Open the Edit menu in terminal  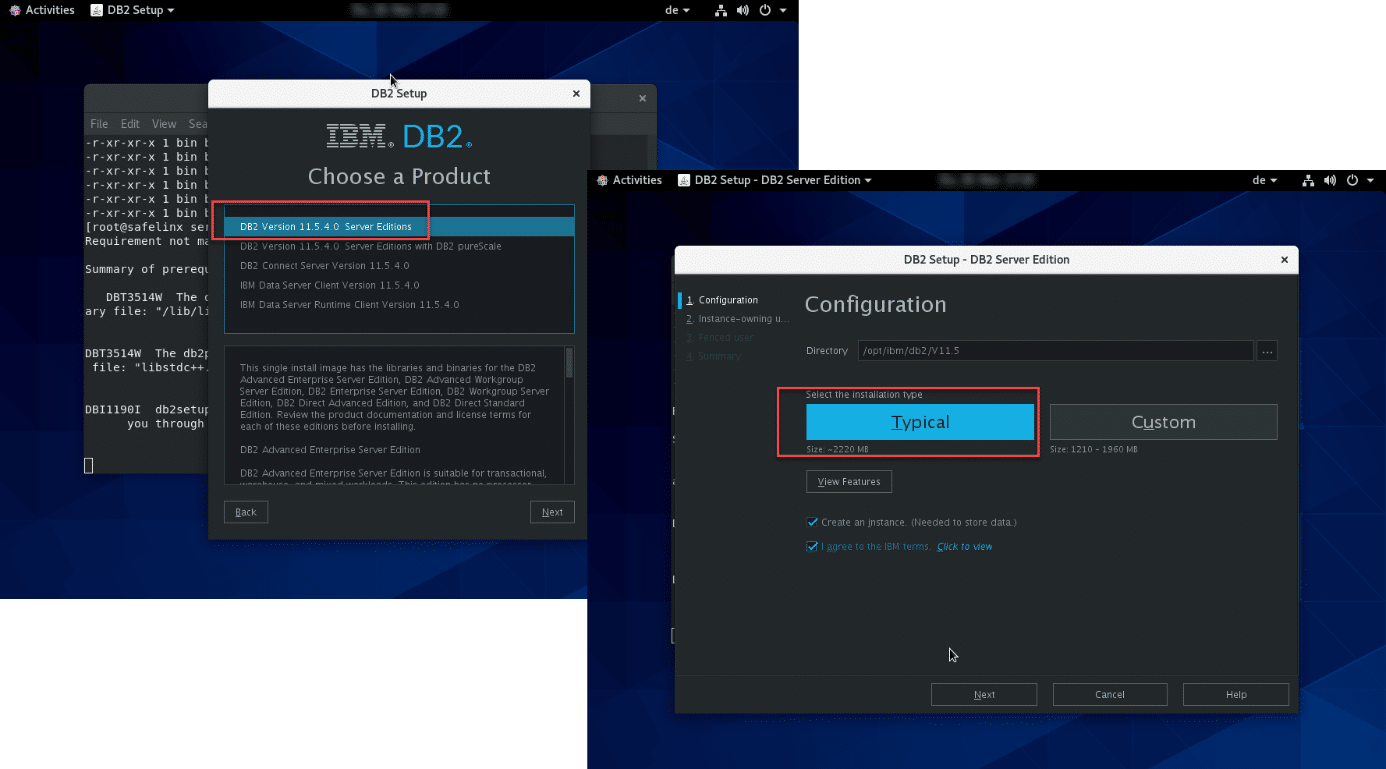130,124
